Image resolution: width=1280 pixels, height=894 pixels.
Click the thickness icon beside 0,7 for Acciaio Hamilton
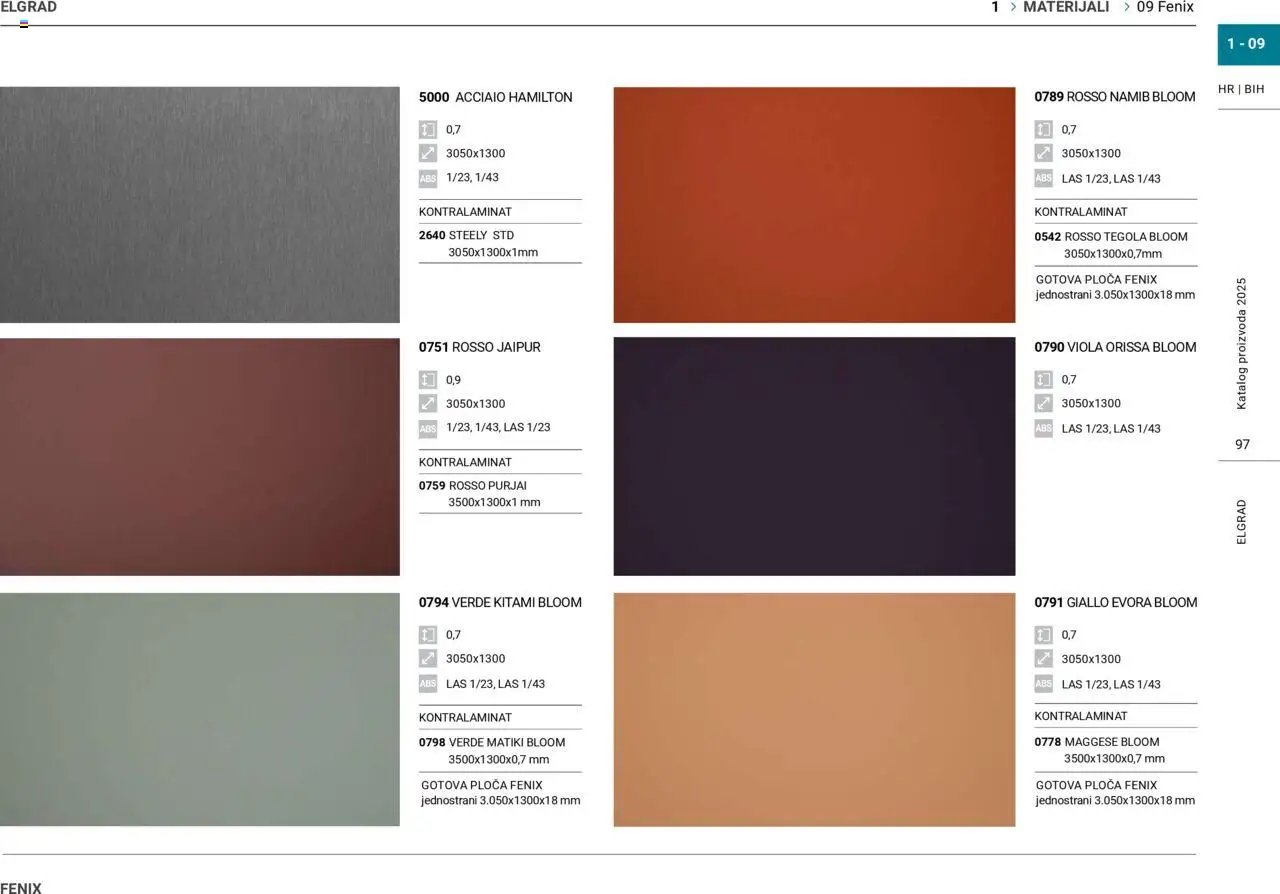click(429, 129)
